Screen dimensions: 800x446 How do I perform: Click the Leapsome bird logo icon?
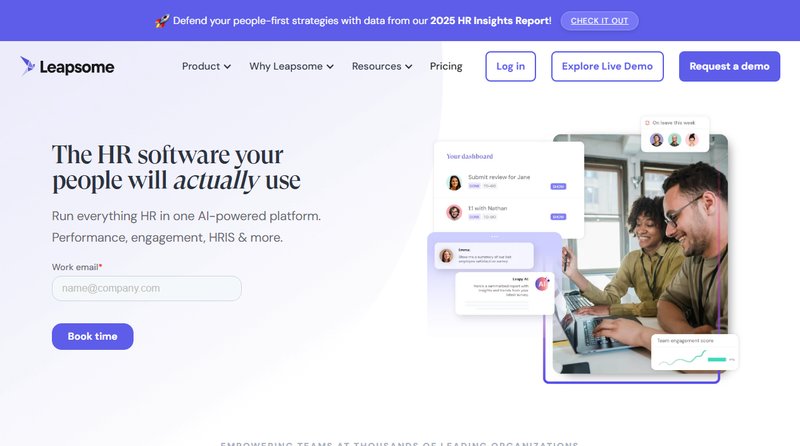27,66
